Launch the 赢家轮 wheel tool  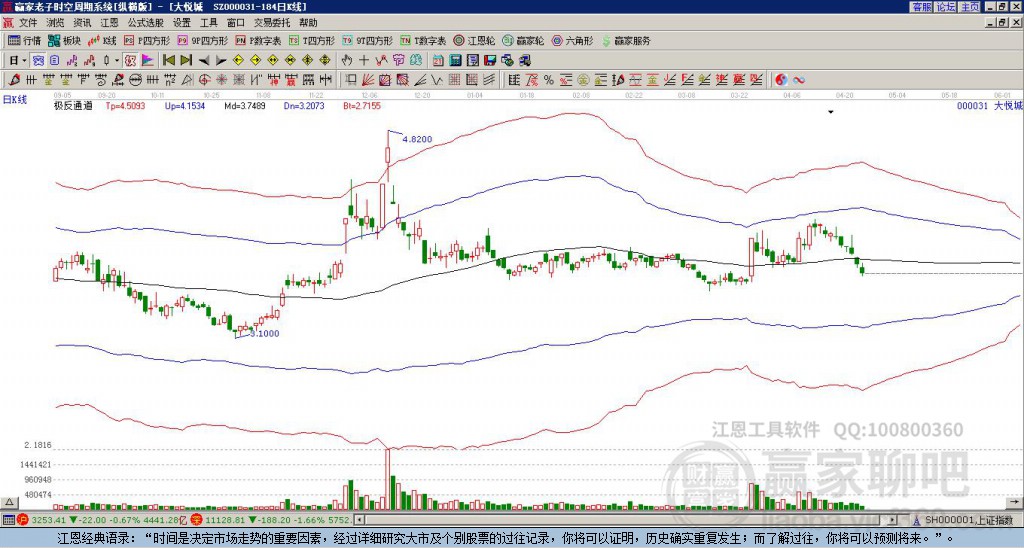coord(523,40)
